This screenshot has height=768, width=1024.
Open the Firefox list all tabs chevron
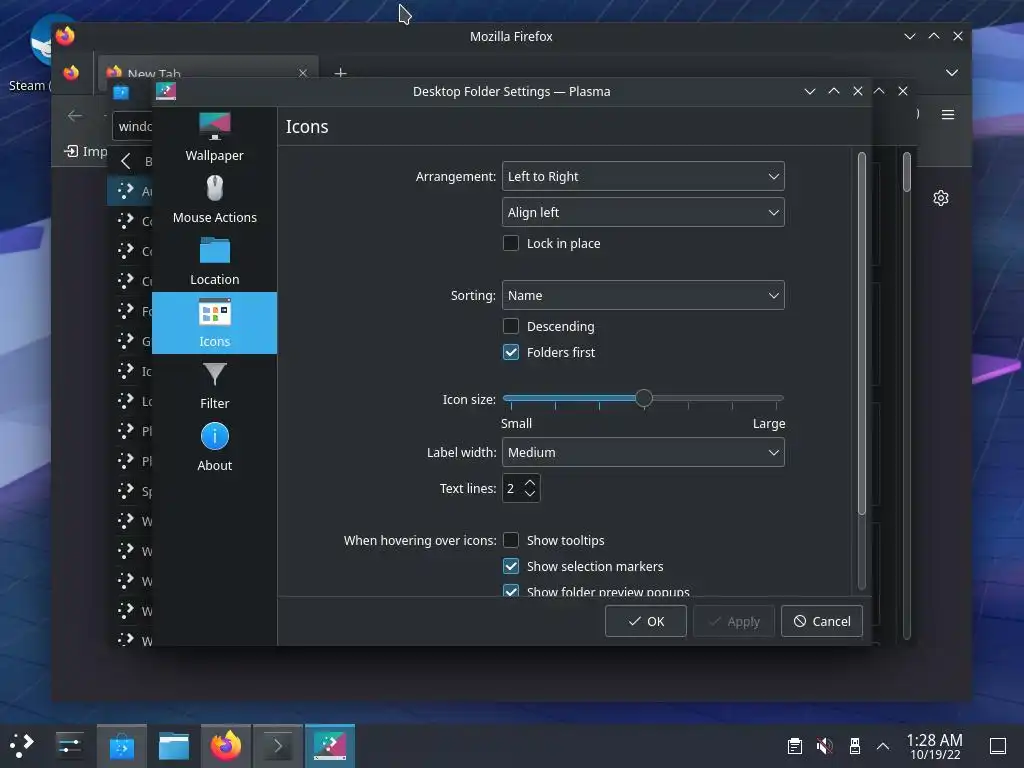coord(952,72)
